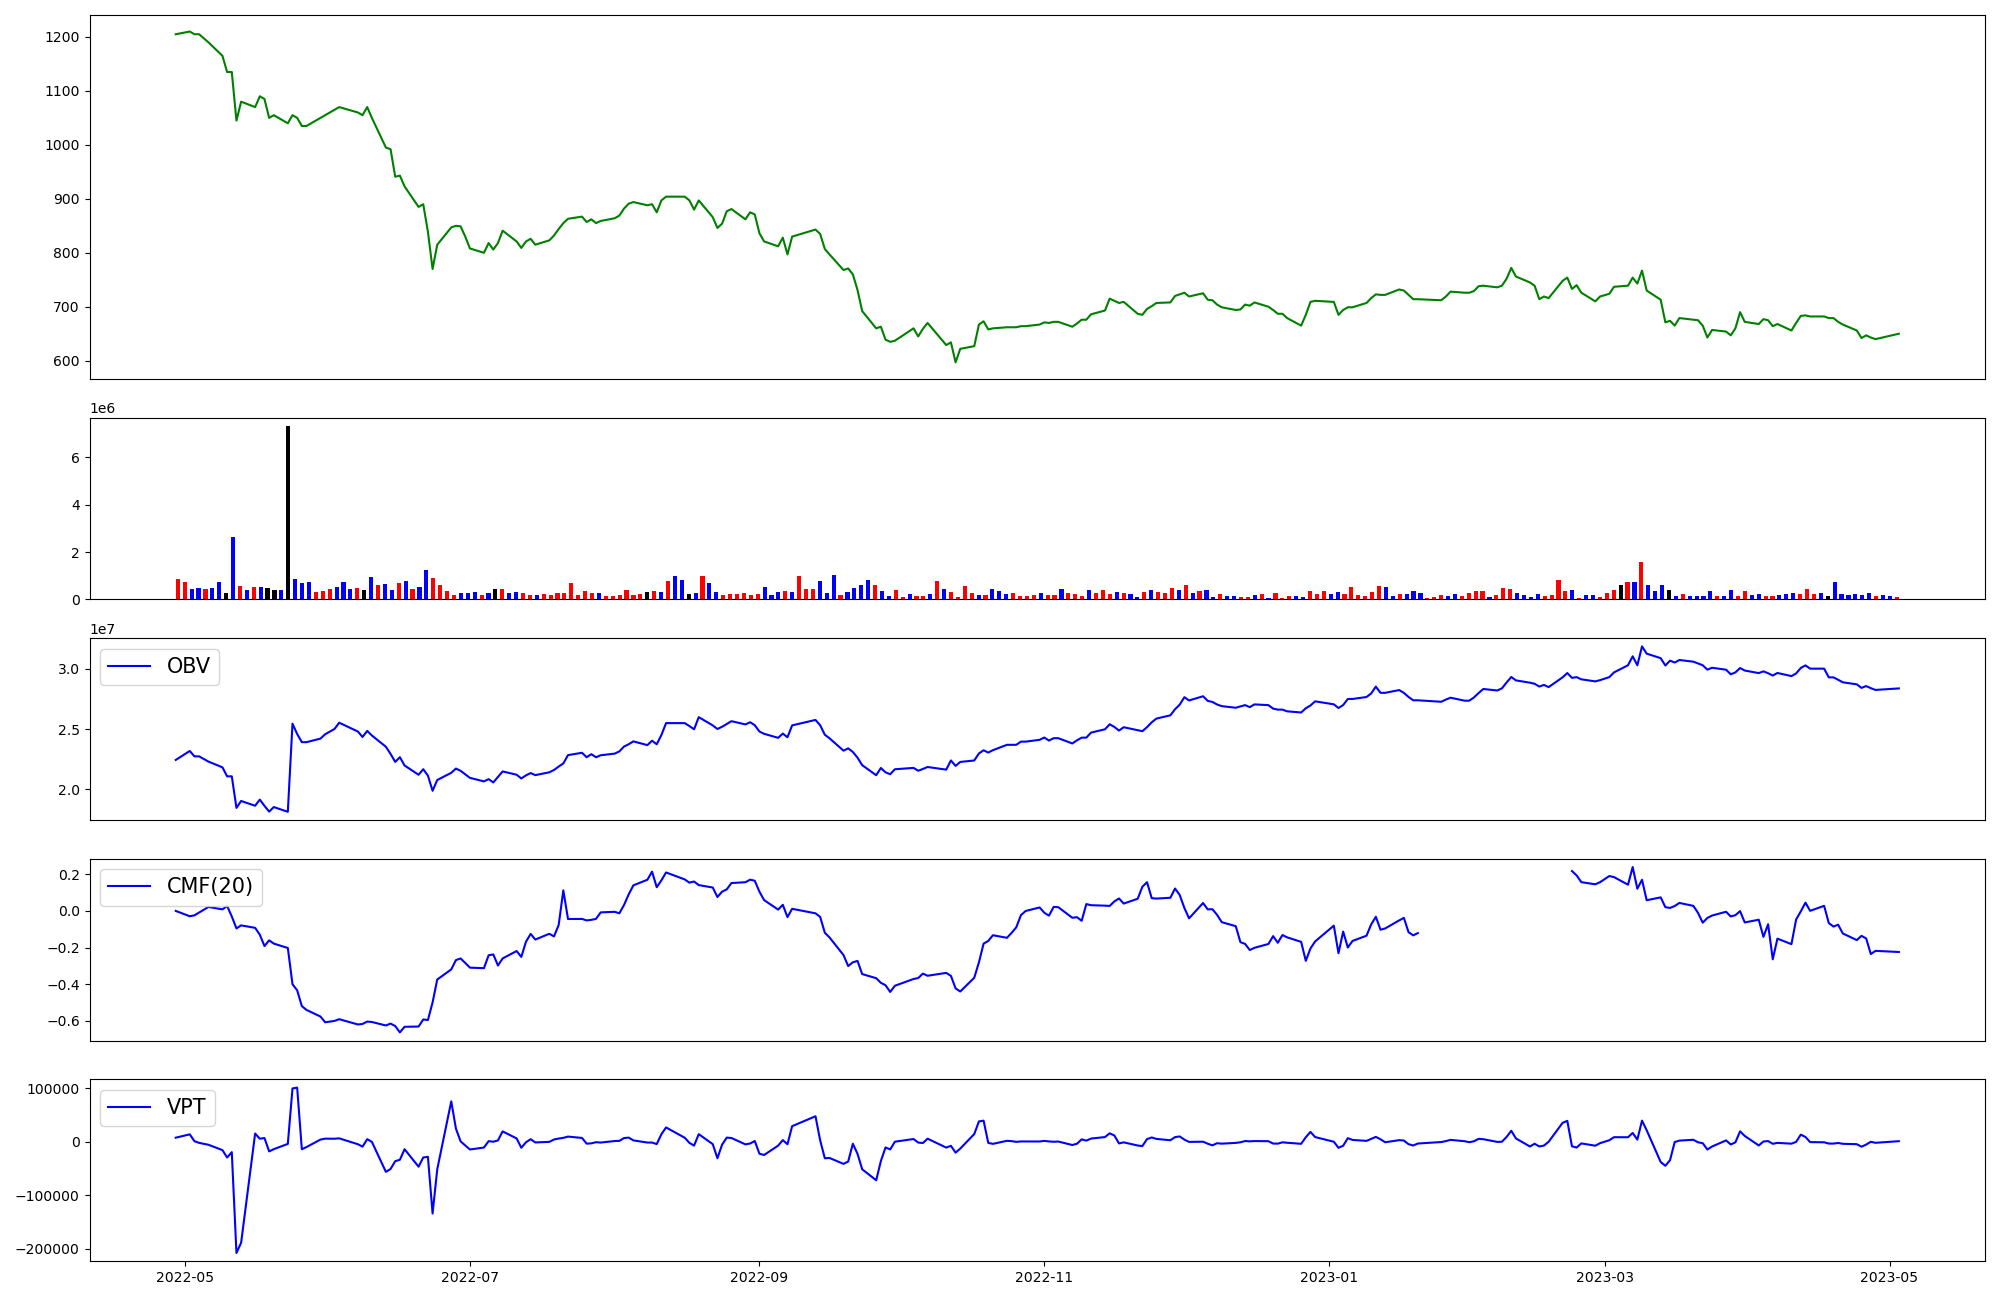Screen dimensions: 2000x1300
Task: Click the 600 tick on the price axis
Action: (66, 361)
